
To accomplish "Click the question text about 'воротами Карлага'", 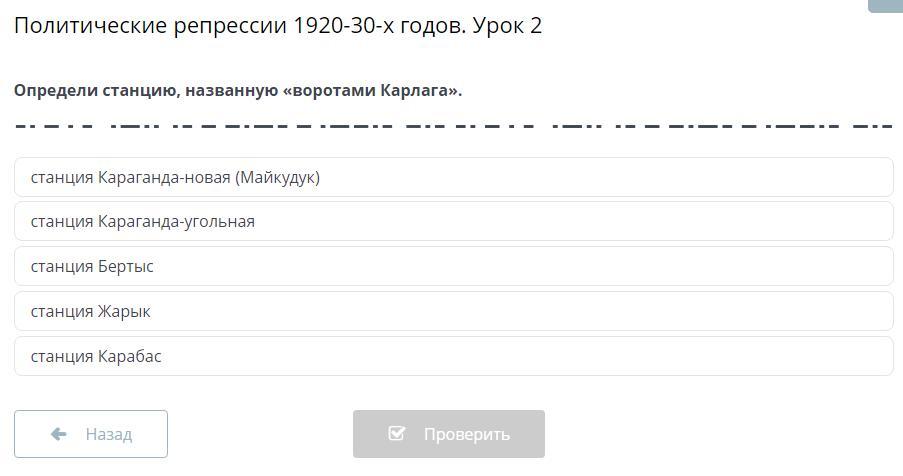I will [x=238, y=90].
